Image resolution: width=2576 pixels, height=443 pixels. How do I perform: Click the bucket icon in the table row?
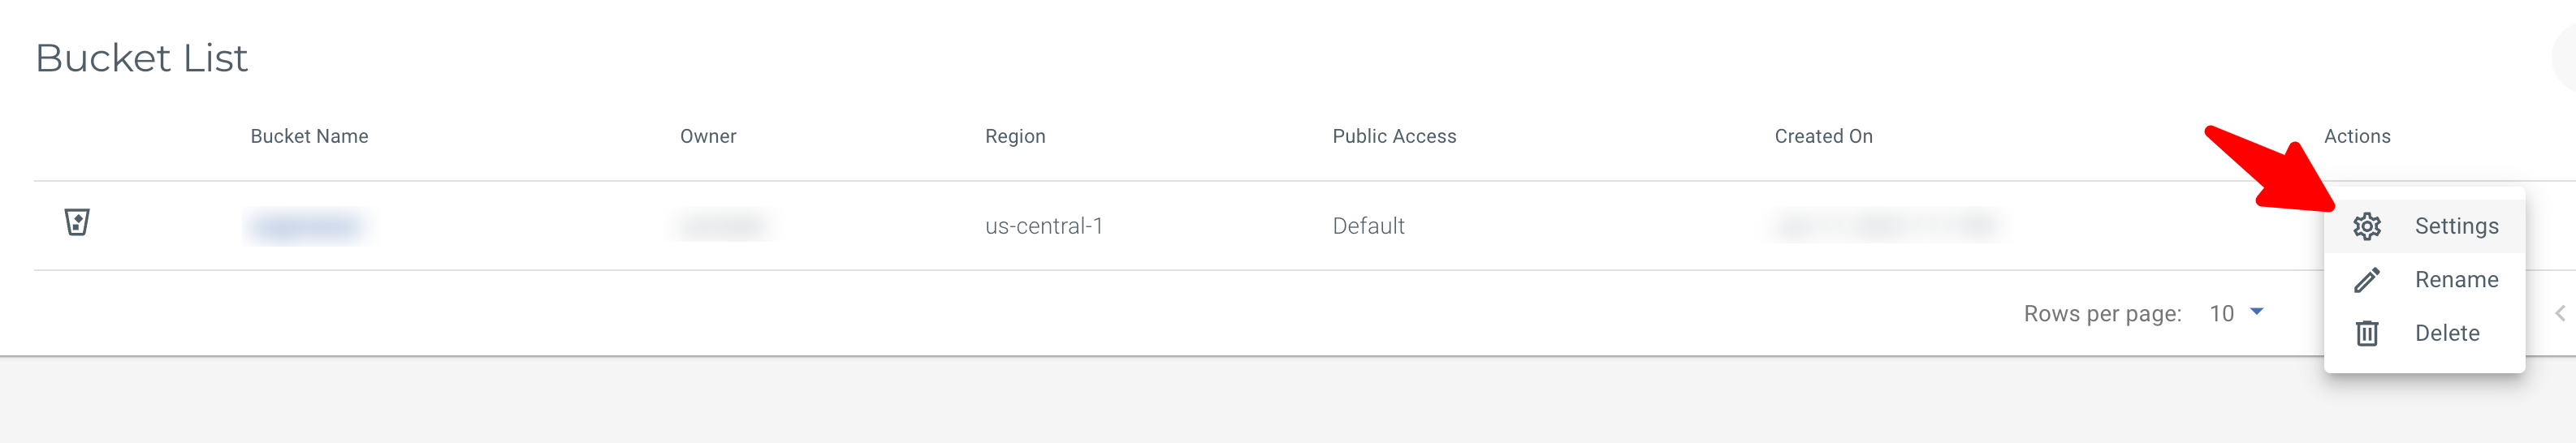77,222
